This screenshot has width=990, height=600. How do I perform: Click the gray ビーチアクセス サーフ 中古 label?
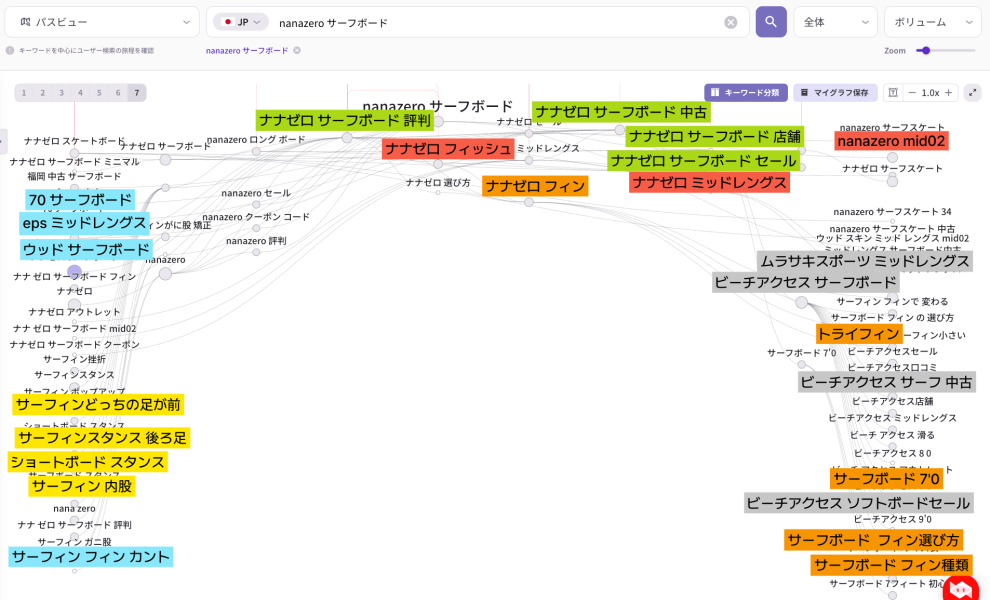coord(886,382)
